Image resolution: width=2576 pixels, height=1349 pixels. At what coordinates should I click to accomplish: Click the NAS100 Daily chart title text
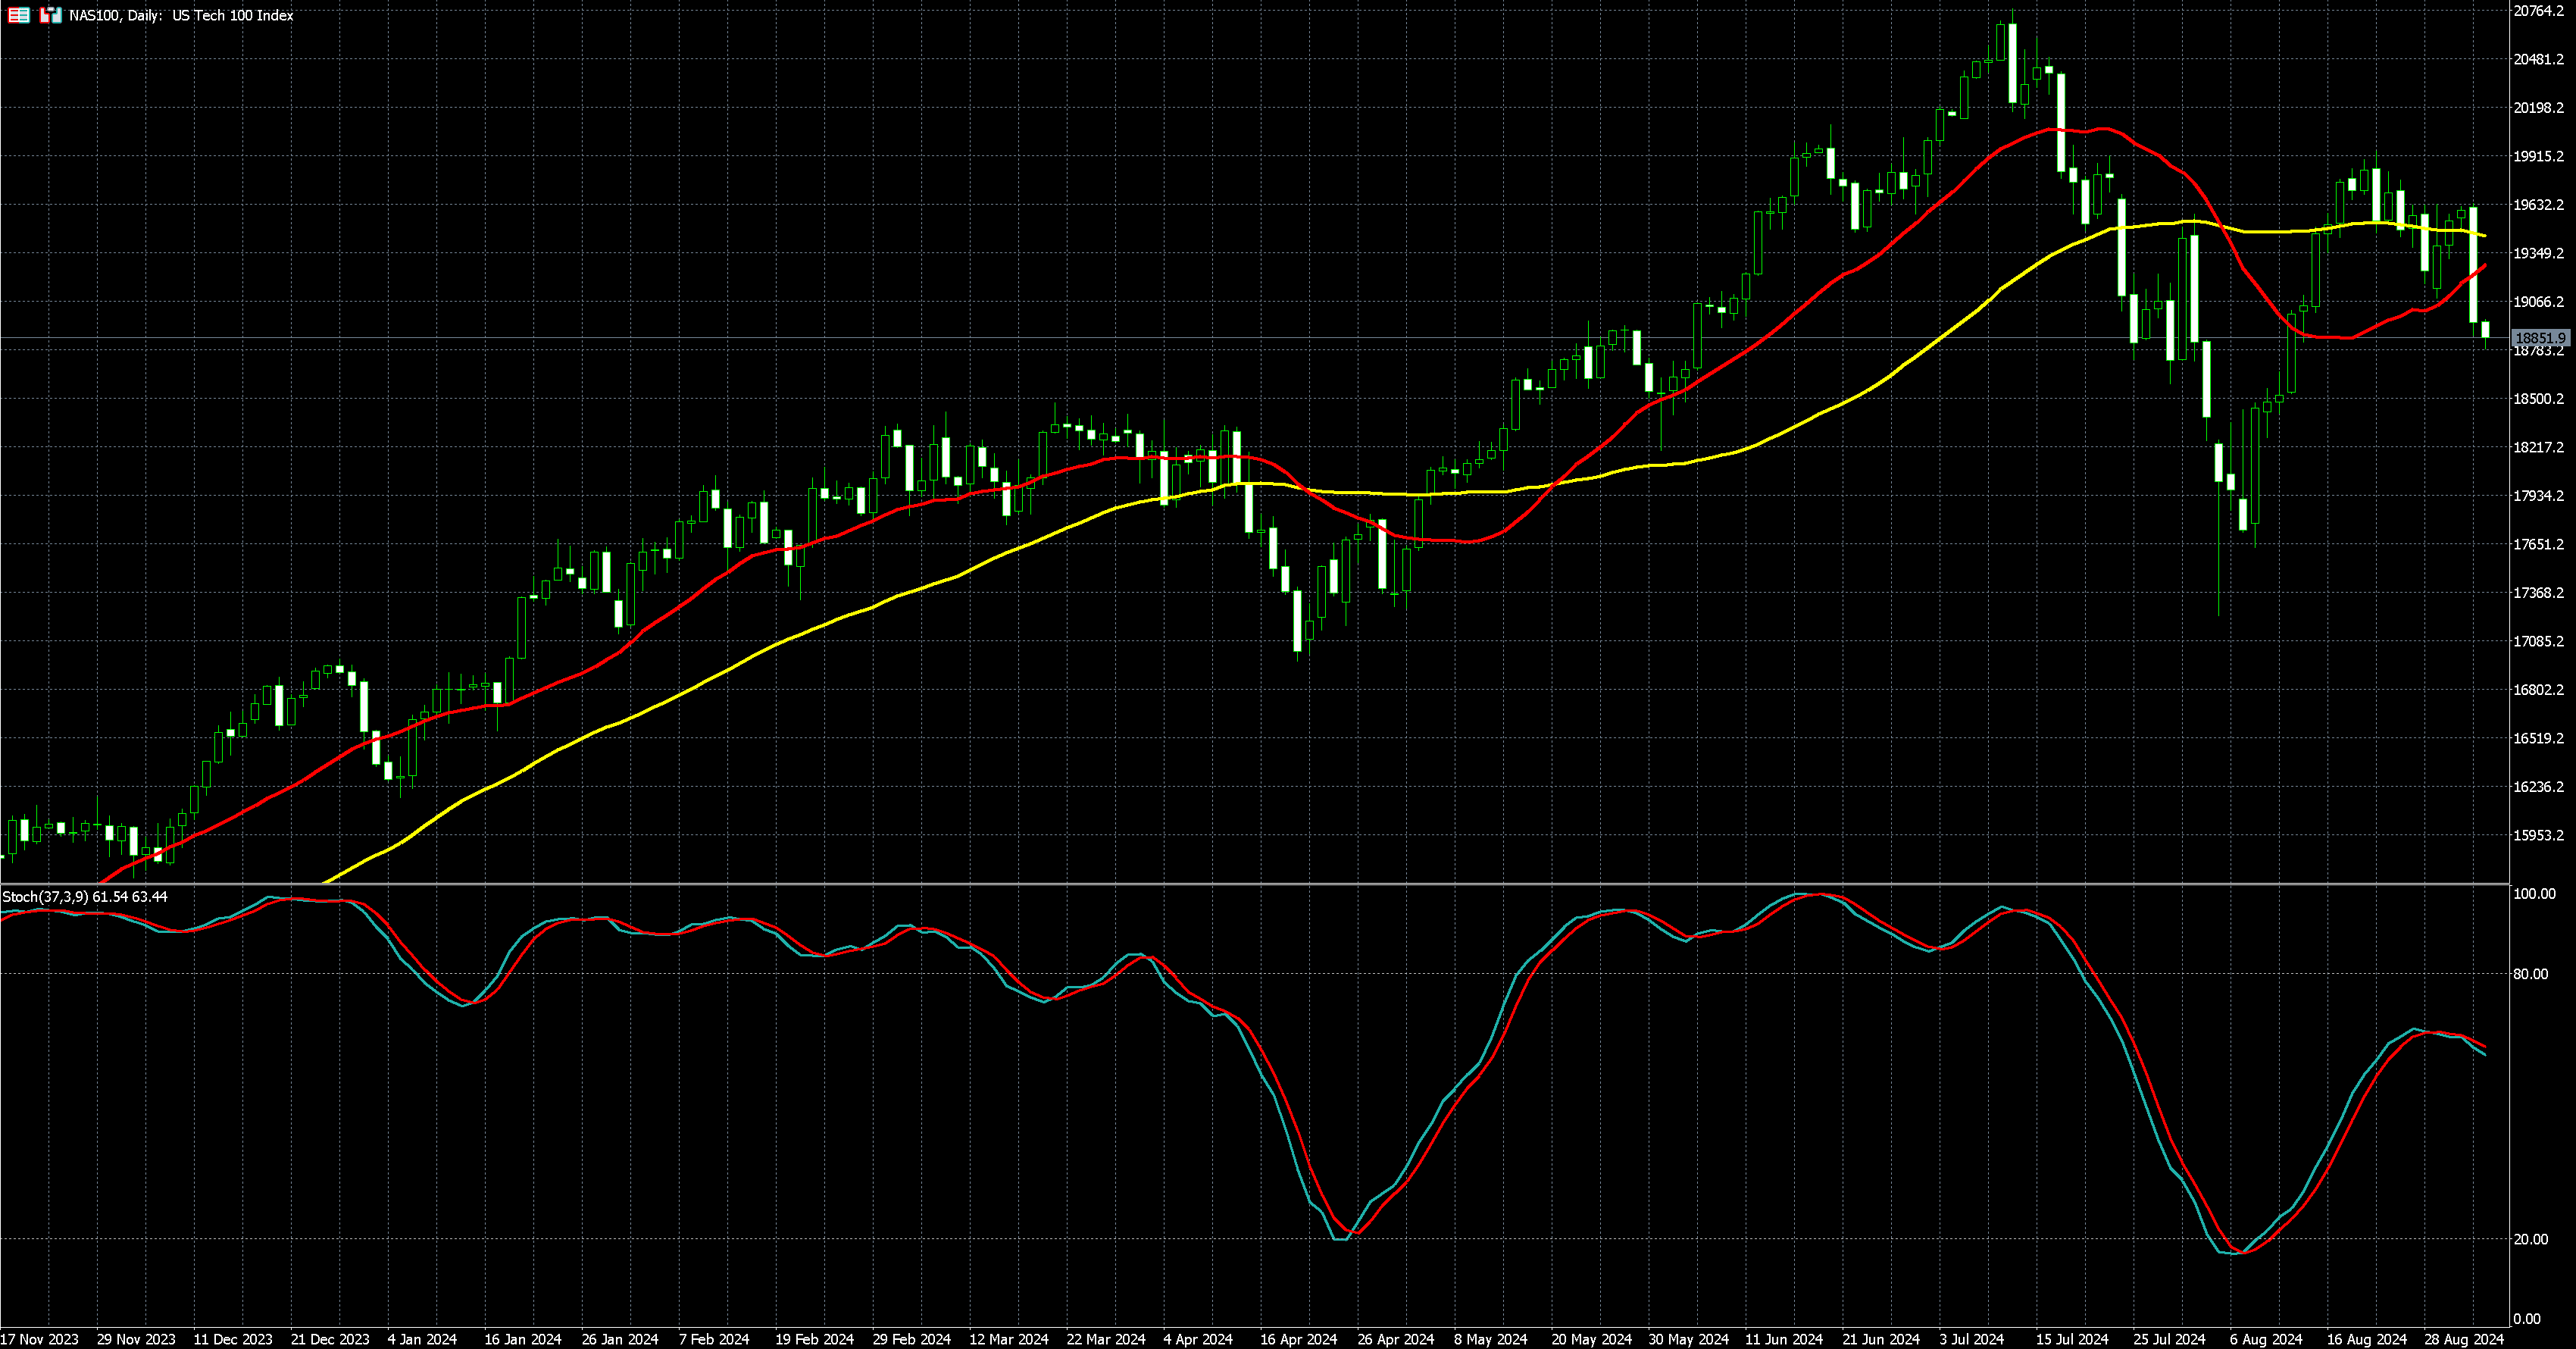coord(181,15)
